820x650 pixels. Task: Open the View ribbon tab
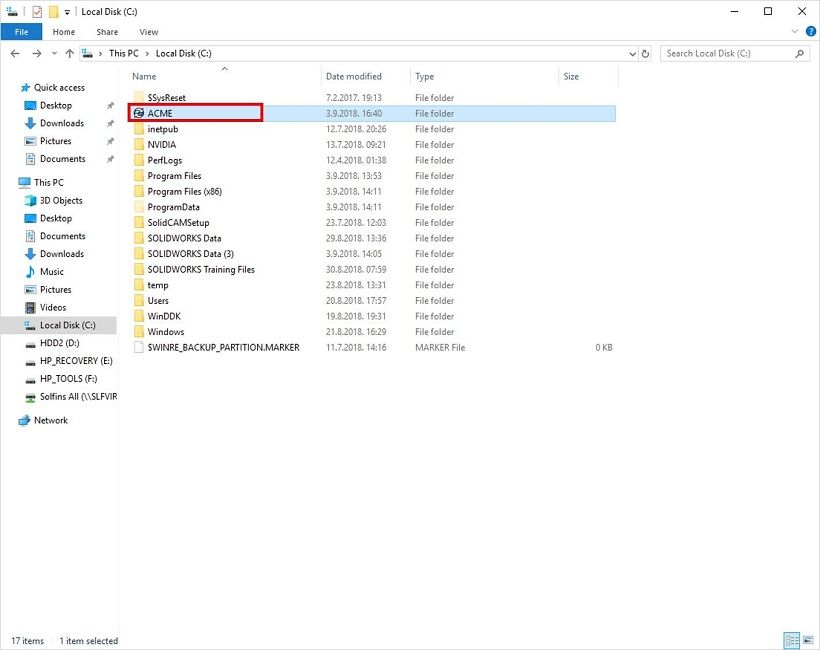click(x=148, y=32)
